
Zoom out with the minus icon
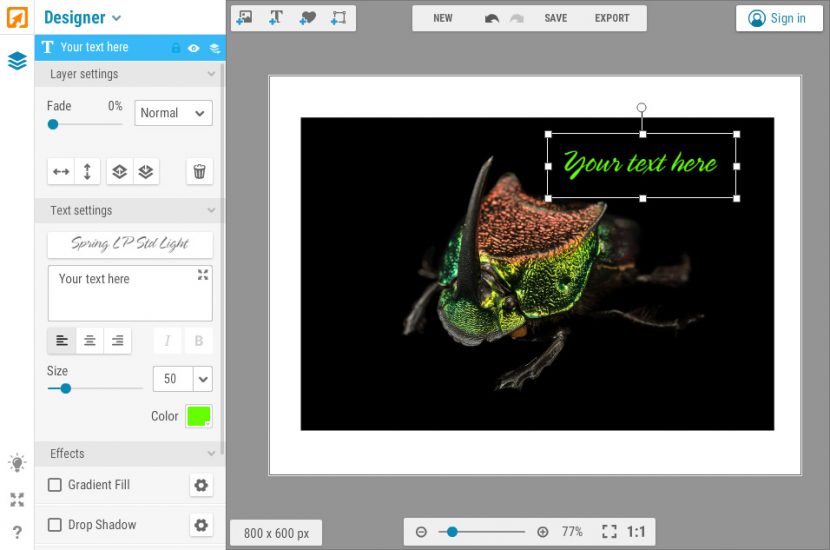pos(421,532)
